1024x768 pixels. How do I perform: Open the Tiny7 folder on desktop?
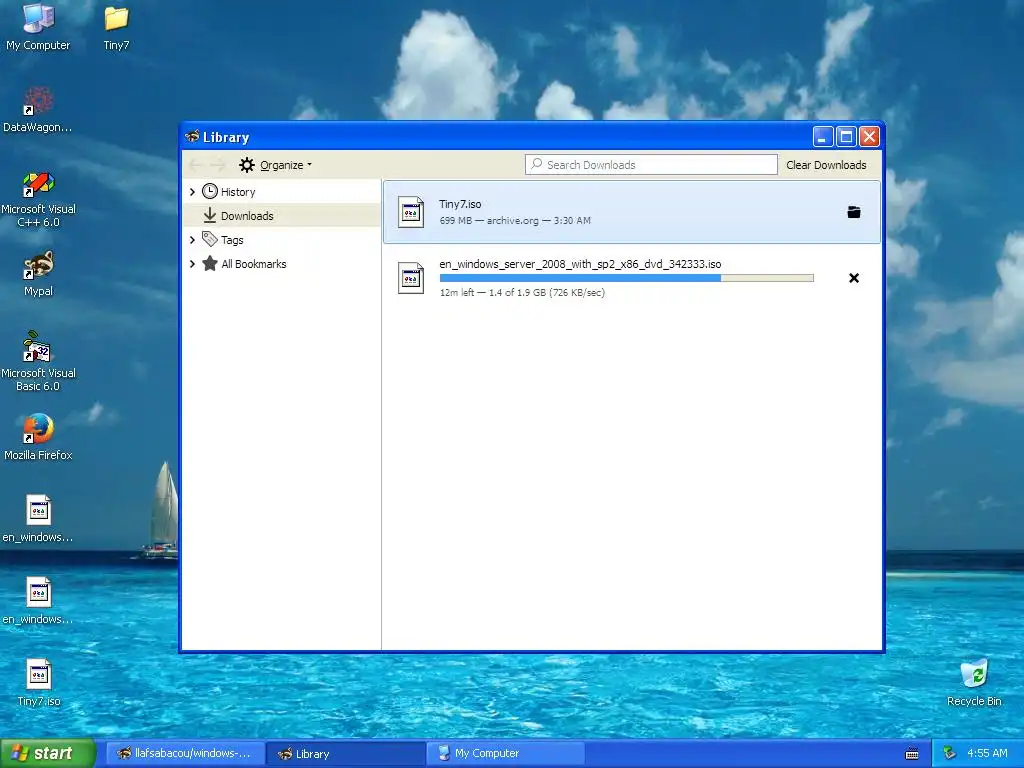coord(116,27)
